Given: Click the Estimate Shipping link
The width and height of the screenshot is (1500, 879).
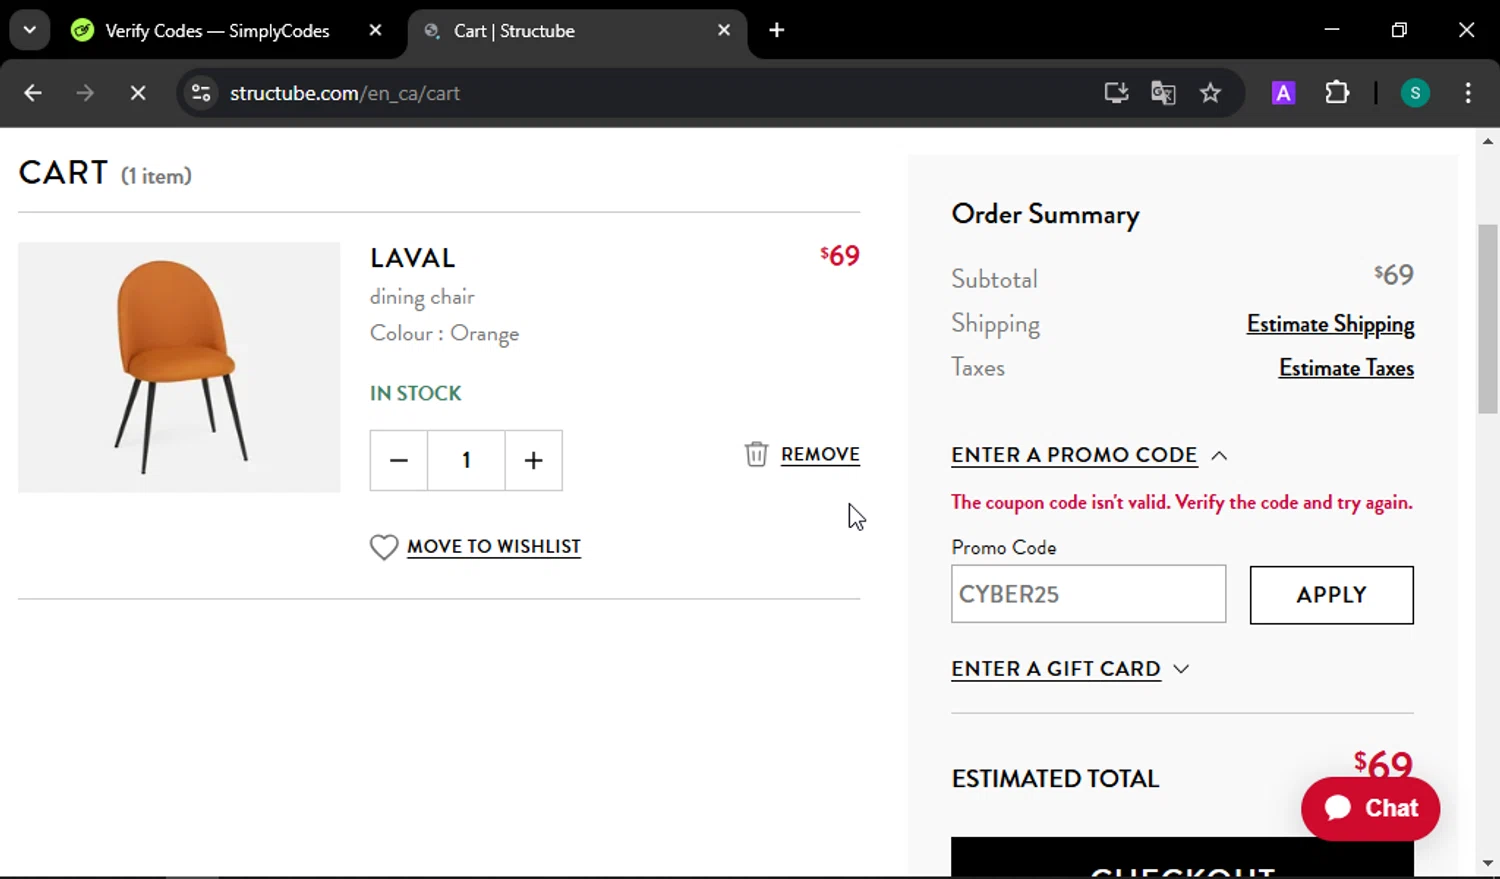Looking at the screenshot, I should tap(1330, 324).
